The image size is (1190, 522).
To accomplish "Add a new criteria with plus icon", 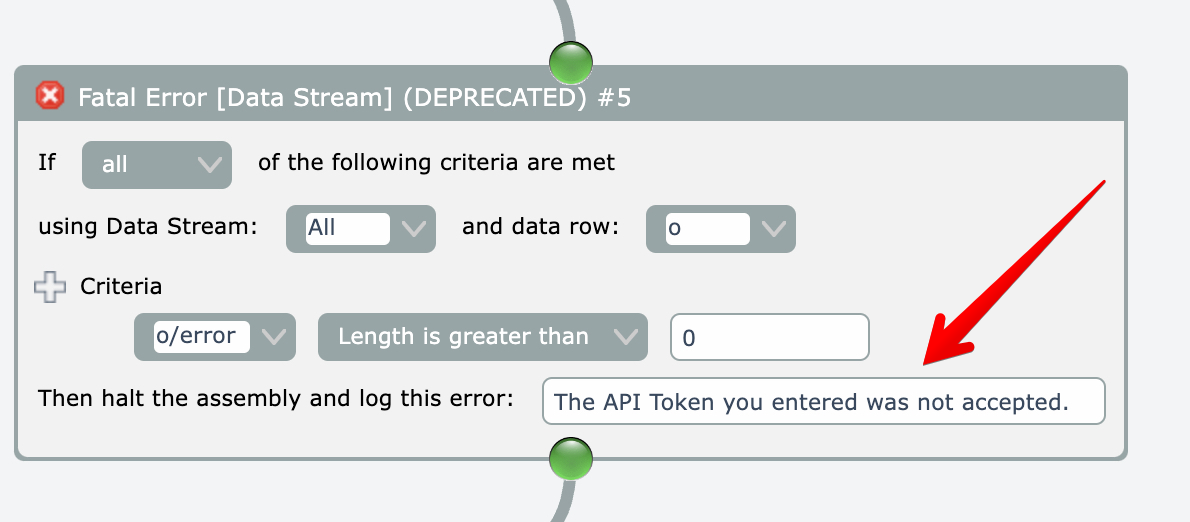I will point(49,287).
